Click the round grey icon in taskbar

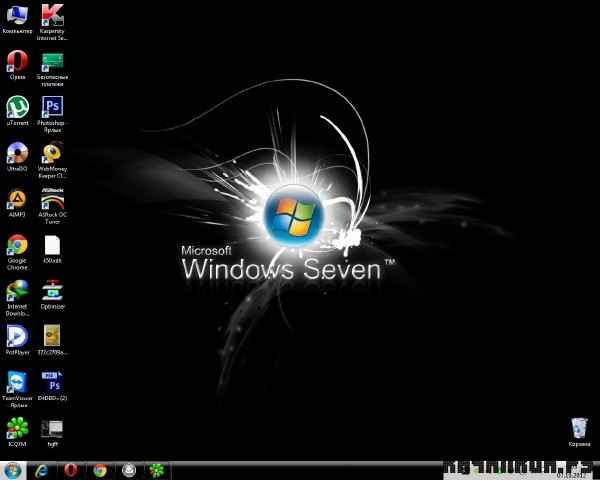(129, 470)
